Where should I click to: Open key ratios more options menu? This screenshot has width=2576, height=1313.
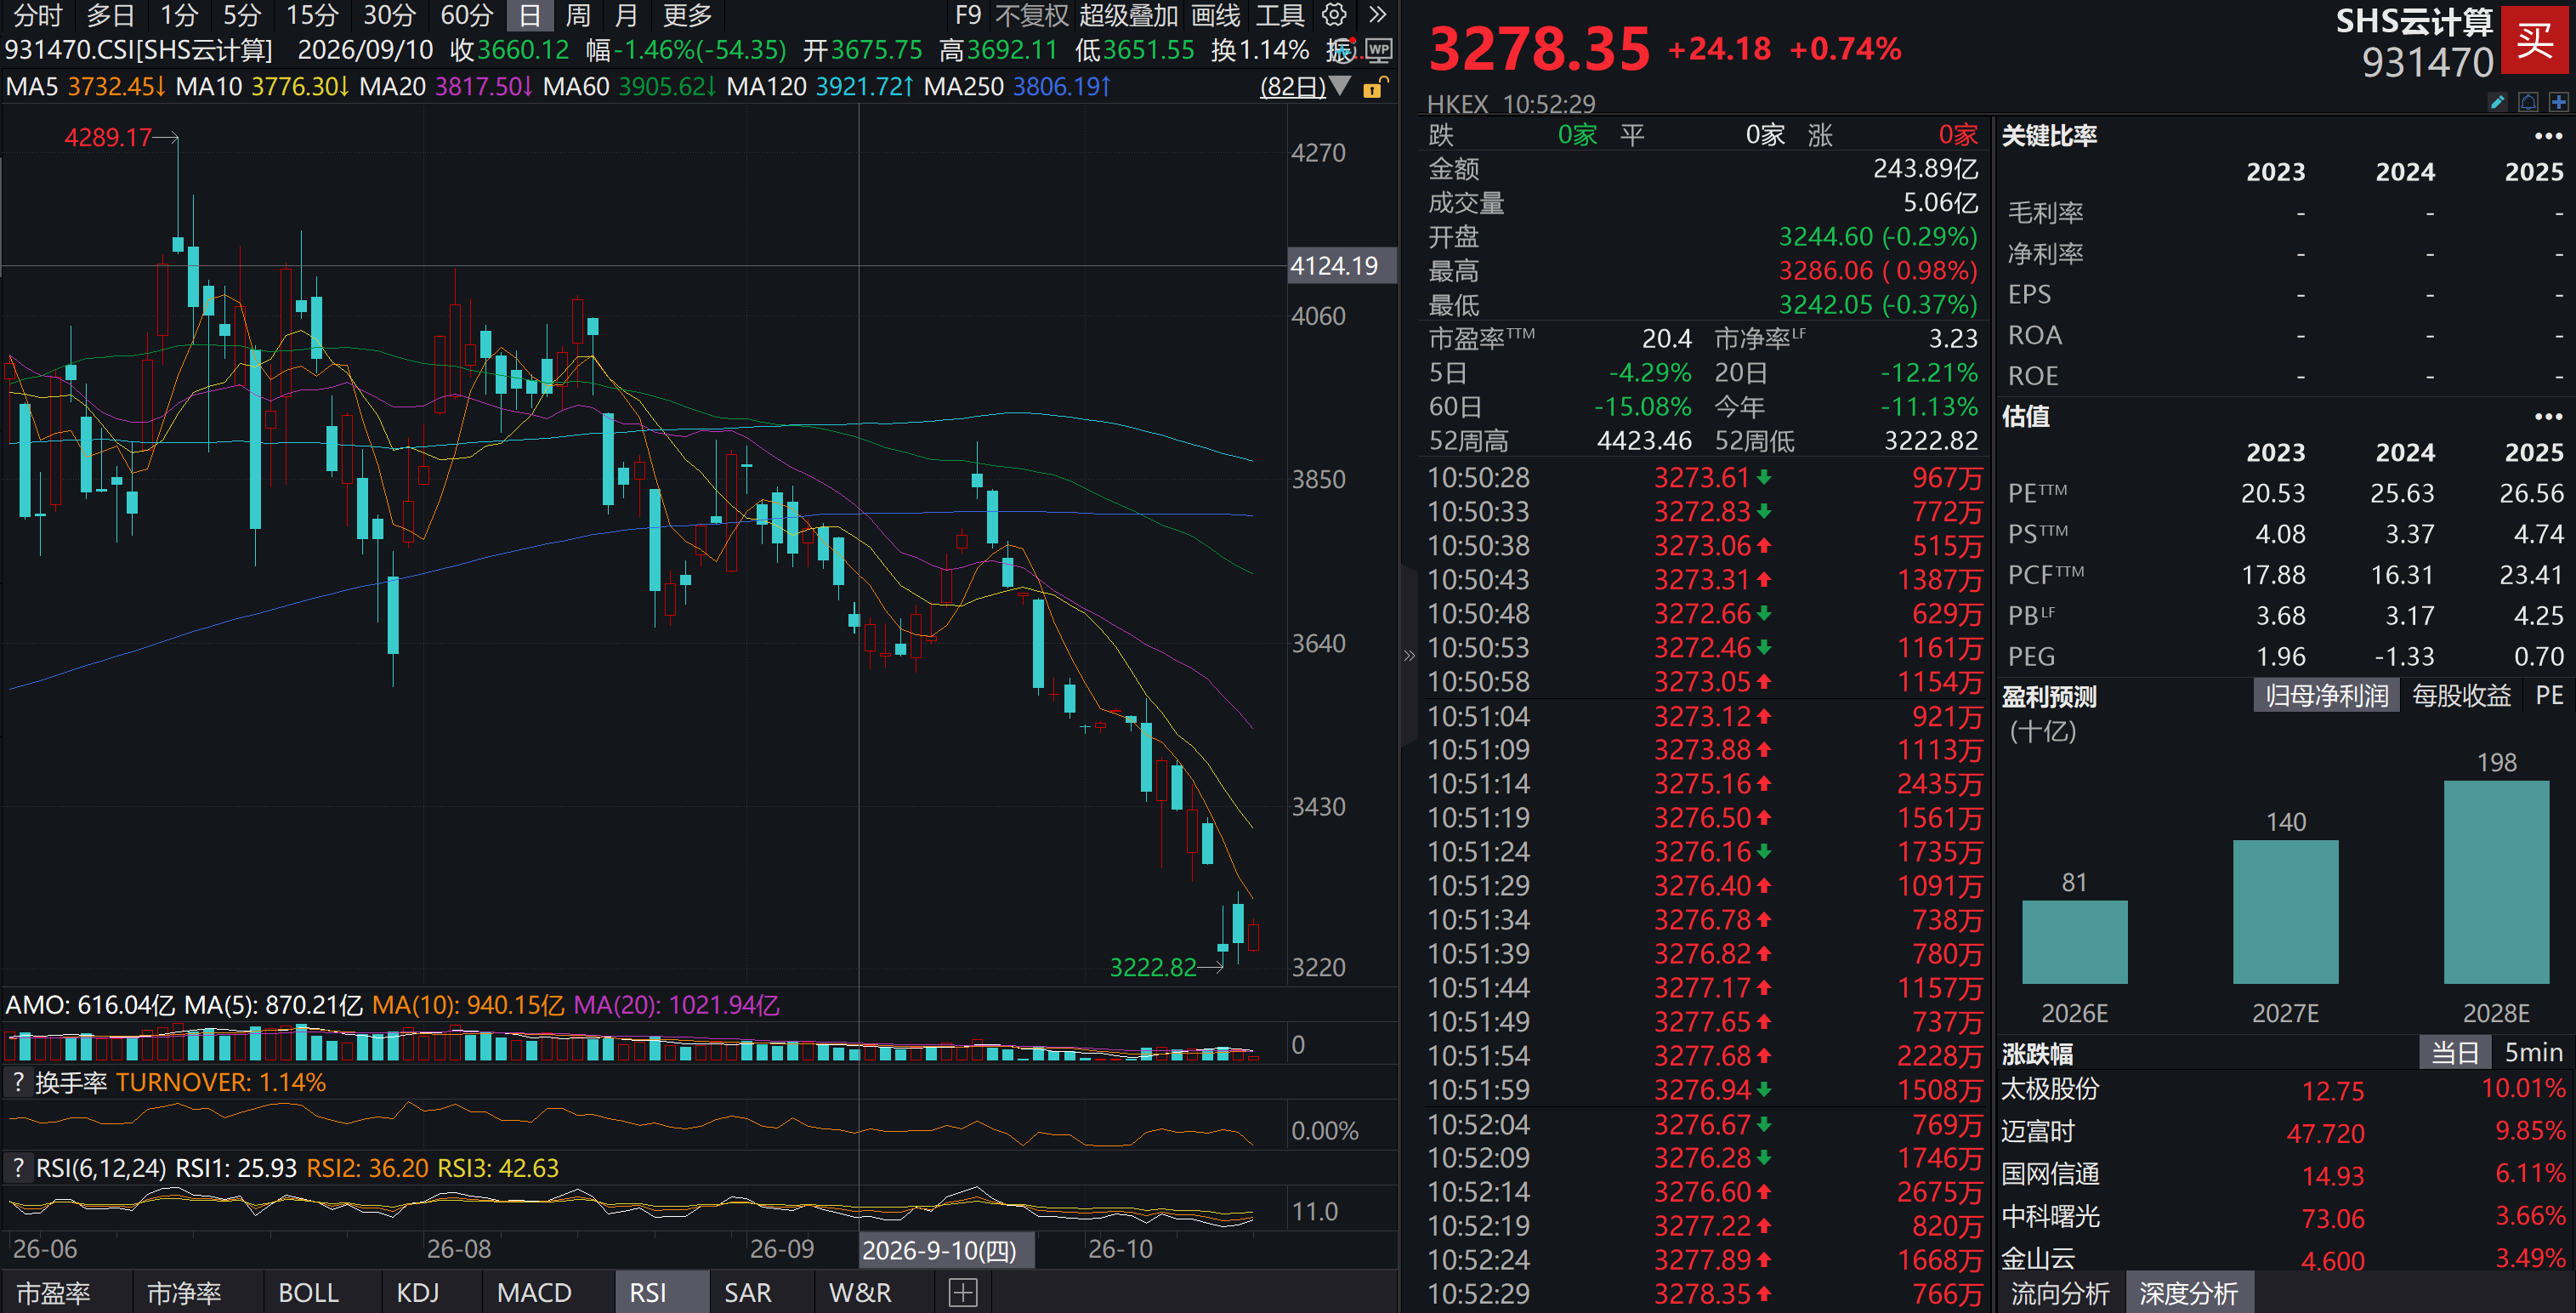(2548, 136)
